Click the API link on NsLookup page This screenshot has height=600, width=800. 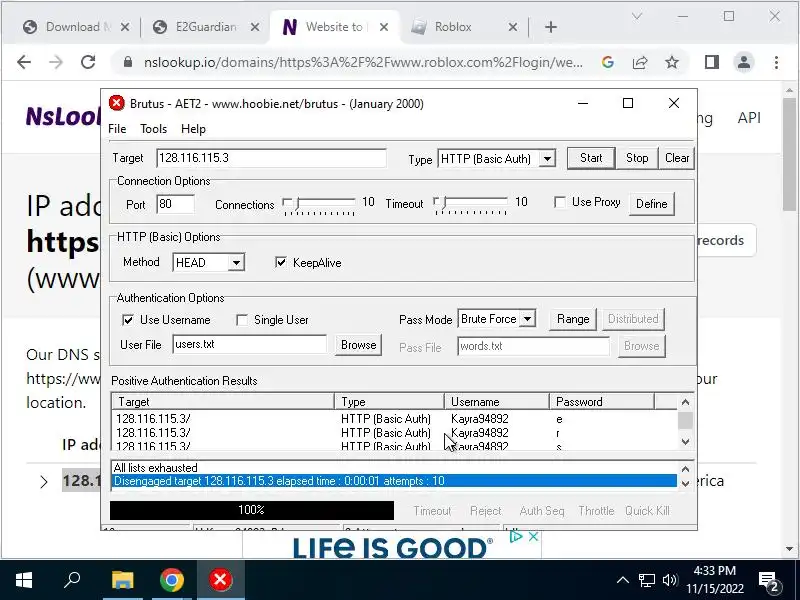[748, 118]
